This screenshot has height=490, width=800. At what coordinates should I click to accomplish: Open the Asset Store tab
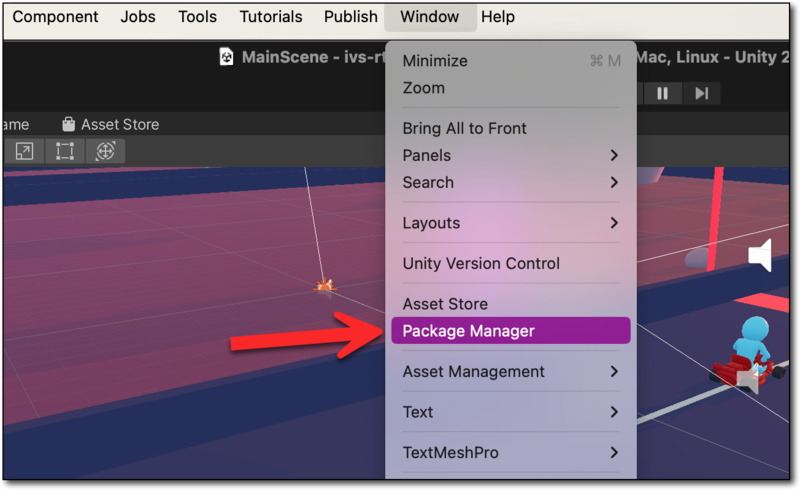(119, 125)
